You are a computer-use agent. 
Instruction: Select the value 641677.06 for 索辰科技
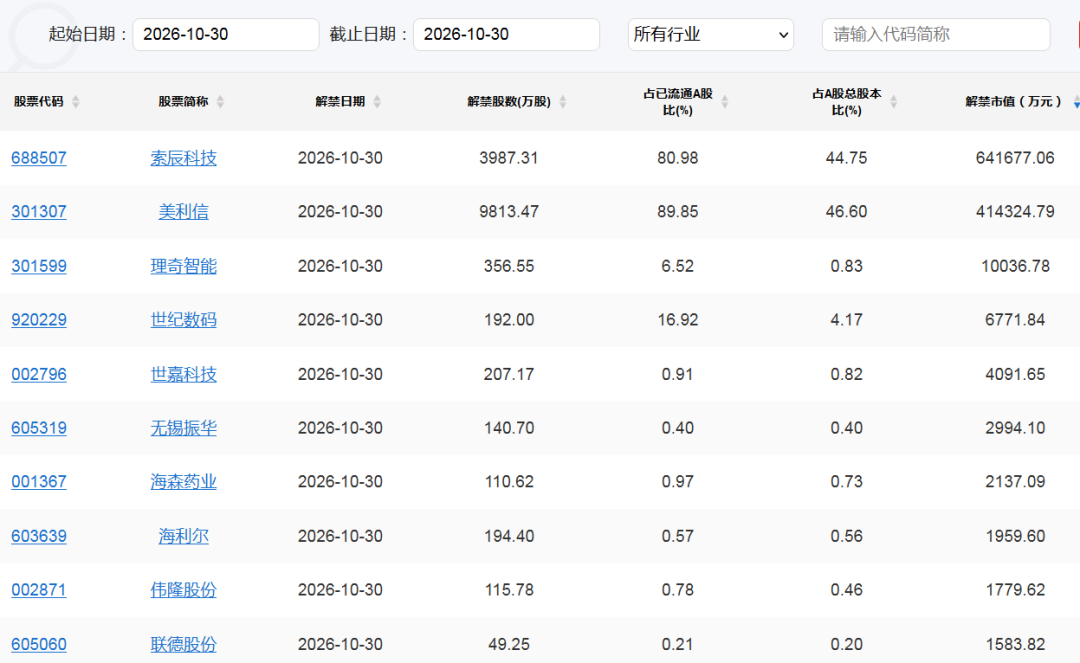point(1015,158)
